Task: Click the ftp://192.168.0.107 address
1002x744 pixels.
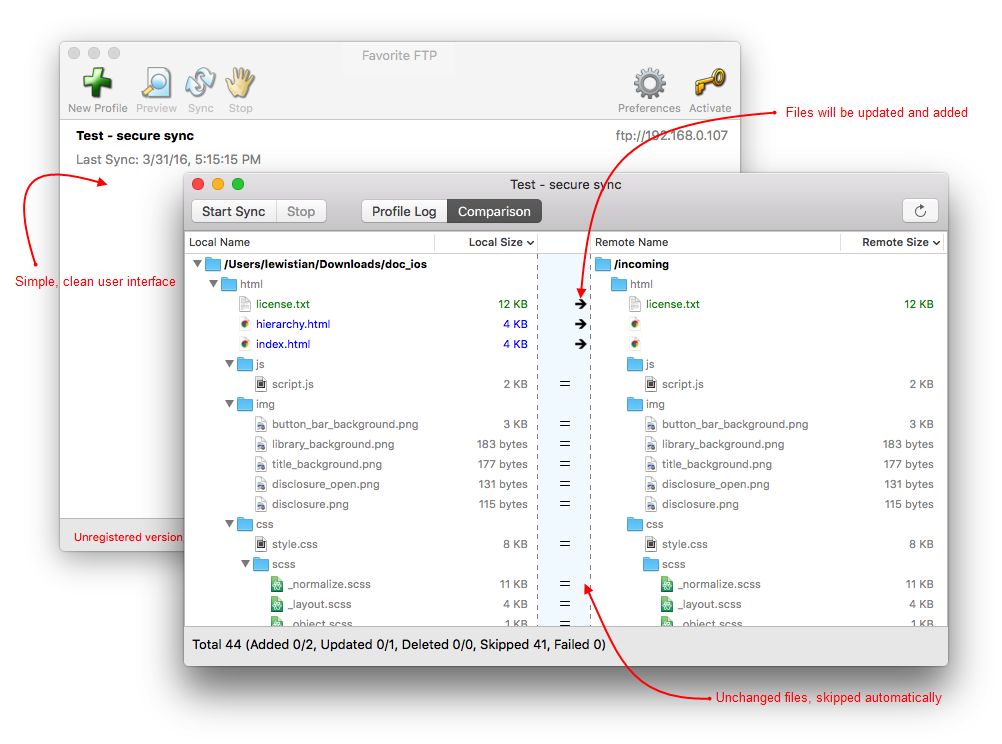Action: (x=671, y=136)
